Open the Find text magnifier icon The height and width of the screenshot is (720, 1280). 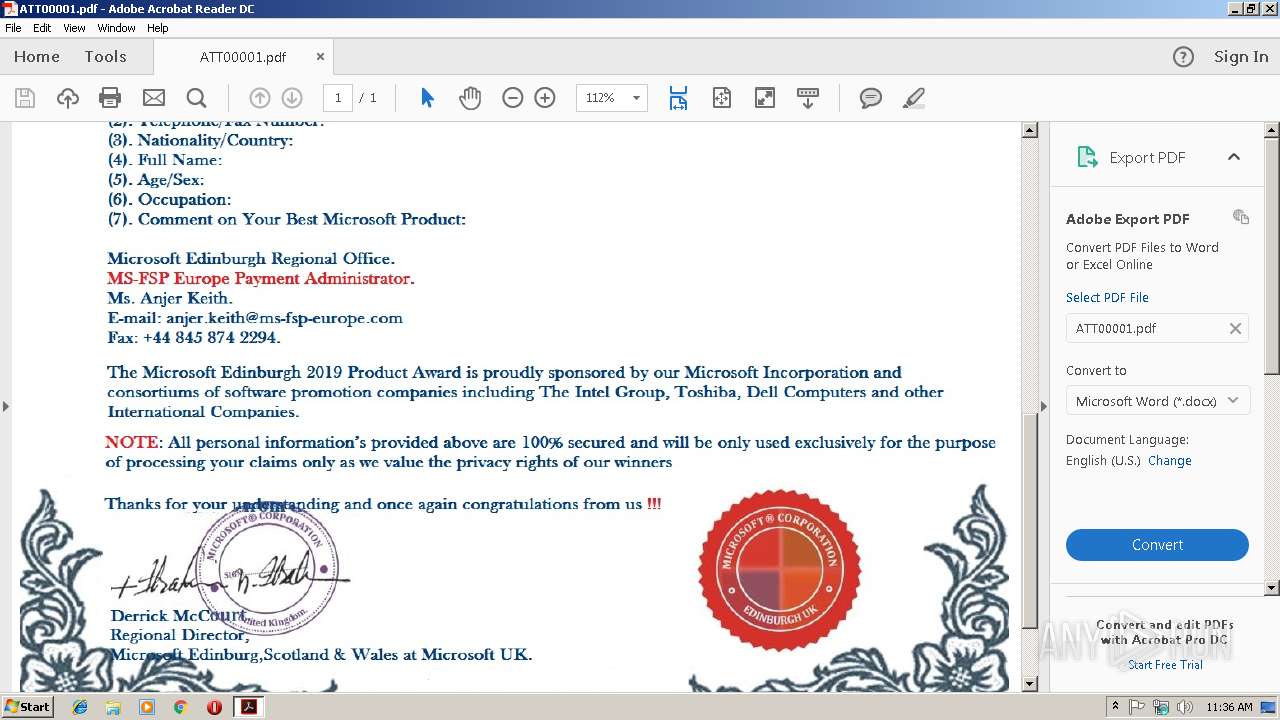tap(196, 98)
